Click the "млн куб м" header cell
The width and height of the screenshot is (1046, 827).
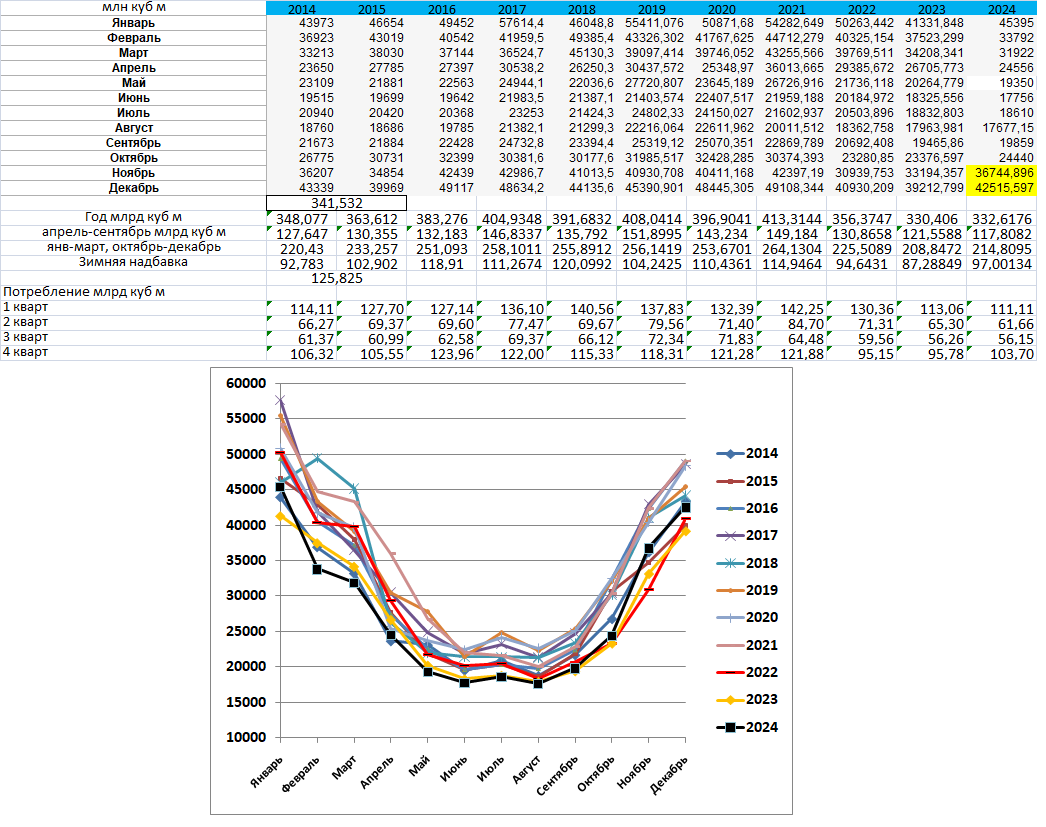[x=133, y=8]
